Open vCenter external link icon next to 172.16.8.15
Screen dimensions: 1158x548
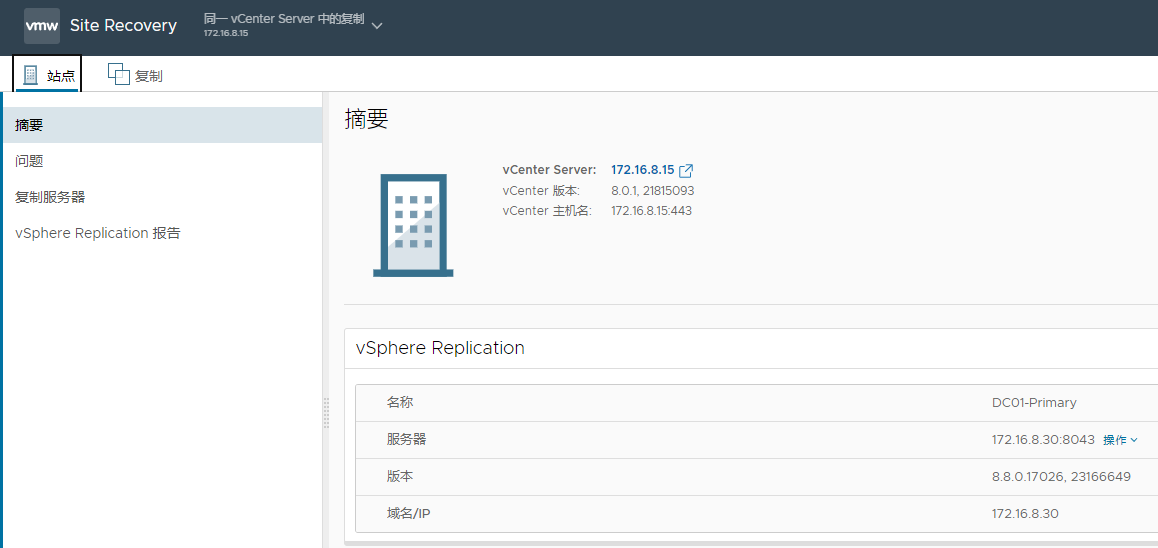coord(686,171)
